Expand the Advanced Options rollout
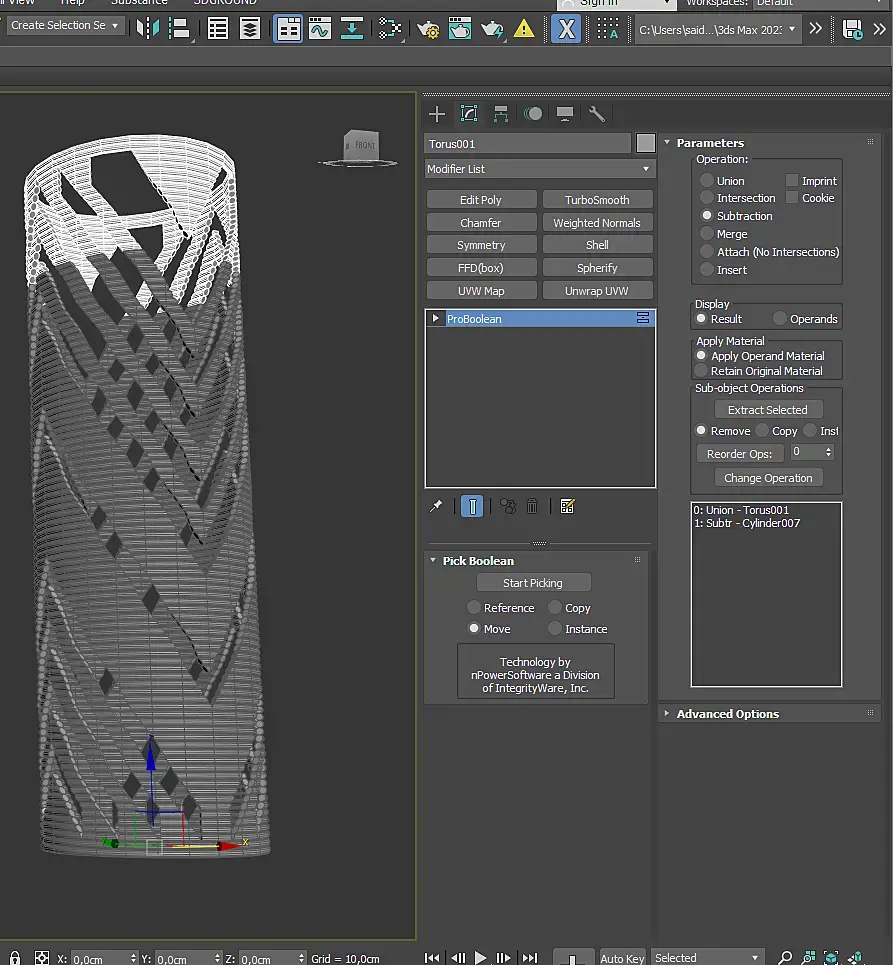 coord(727,714)
